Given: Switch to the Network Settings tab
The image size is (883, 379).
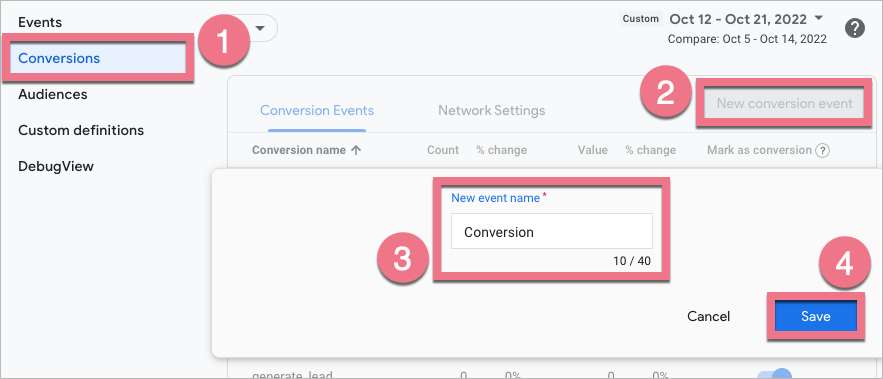Looking at the screenshot, I should 492,110.
